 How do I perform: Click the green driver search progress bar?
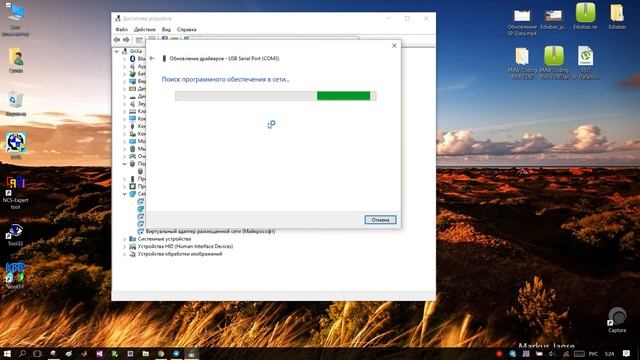[x=275, y=96]
